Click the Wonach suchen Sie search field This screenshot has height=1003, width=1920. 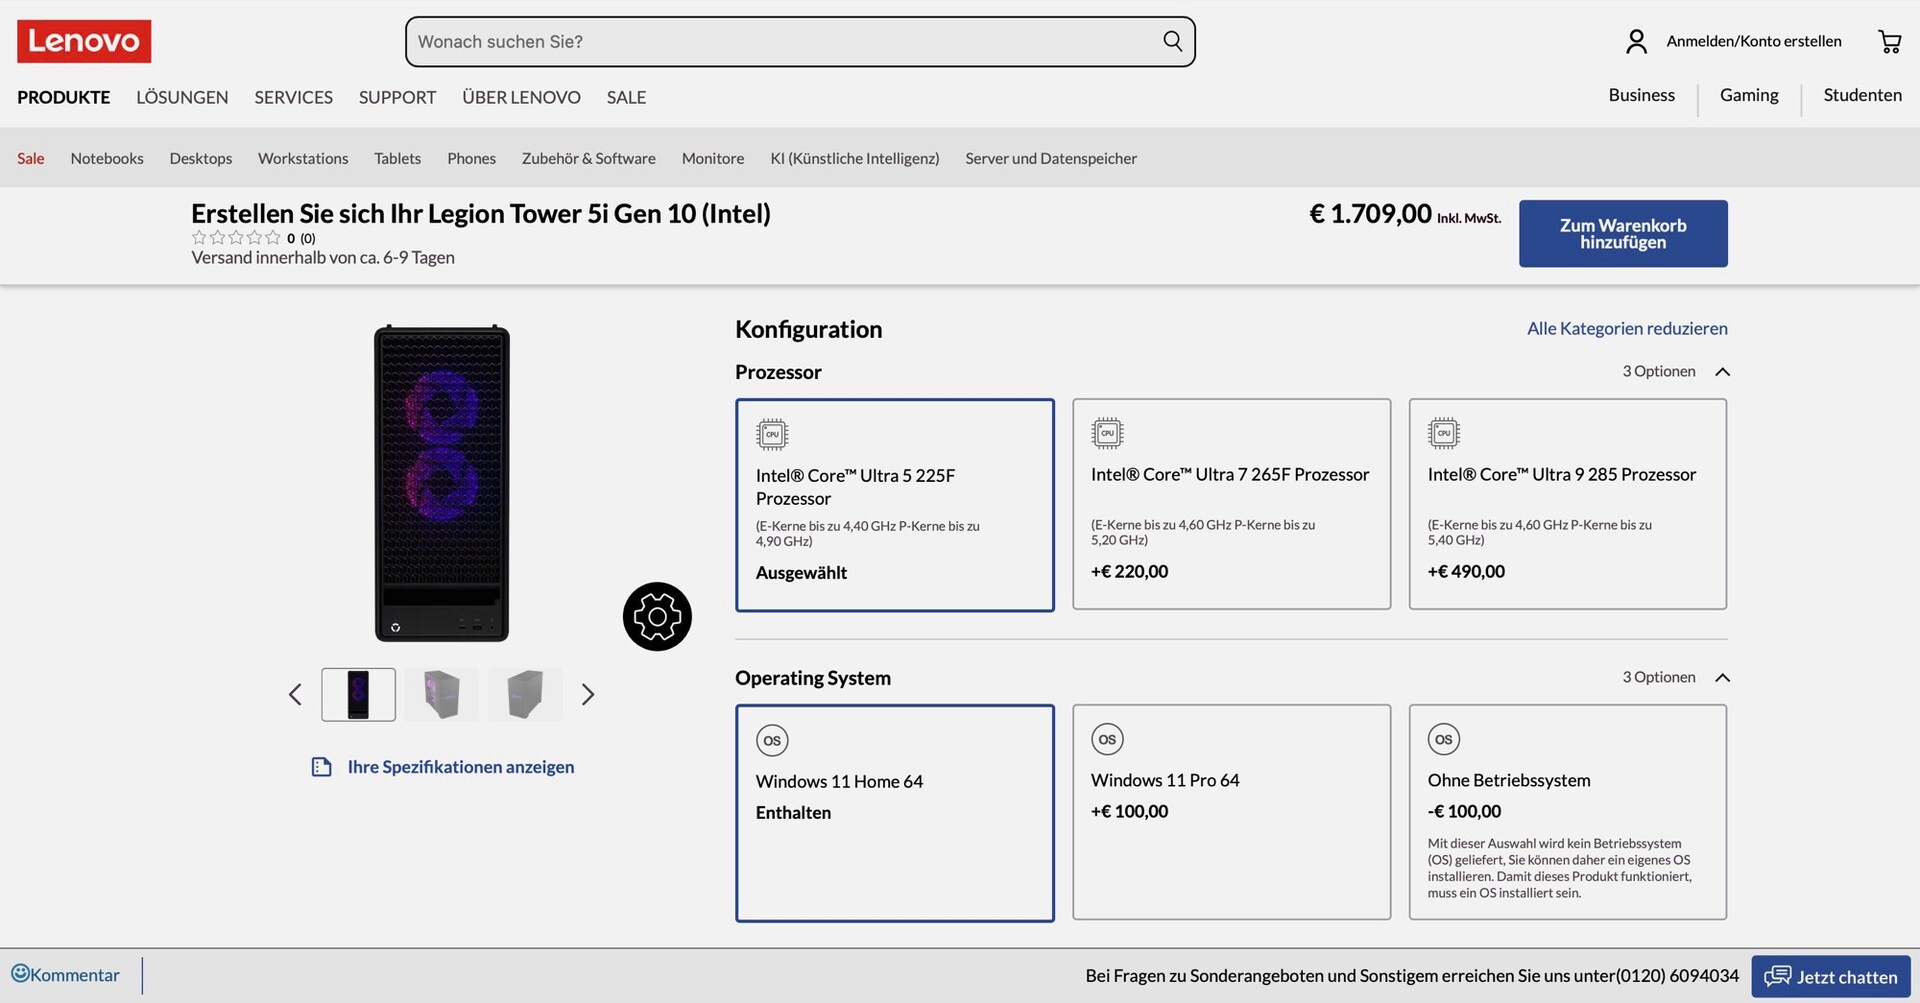click(780, 41)
